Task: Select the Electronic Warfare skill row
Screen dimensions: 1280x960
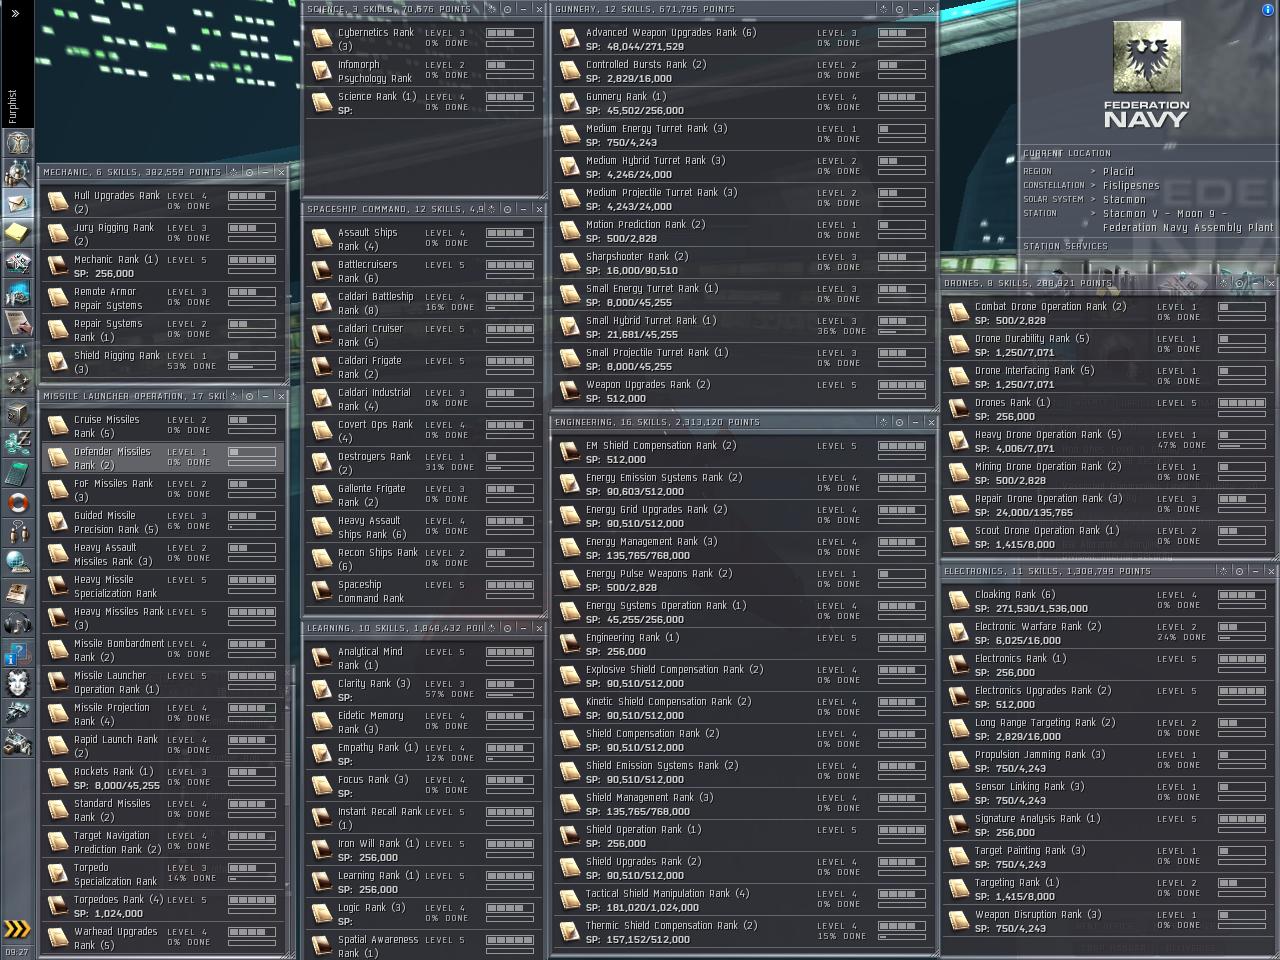Action: point(1108,633)
